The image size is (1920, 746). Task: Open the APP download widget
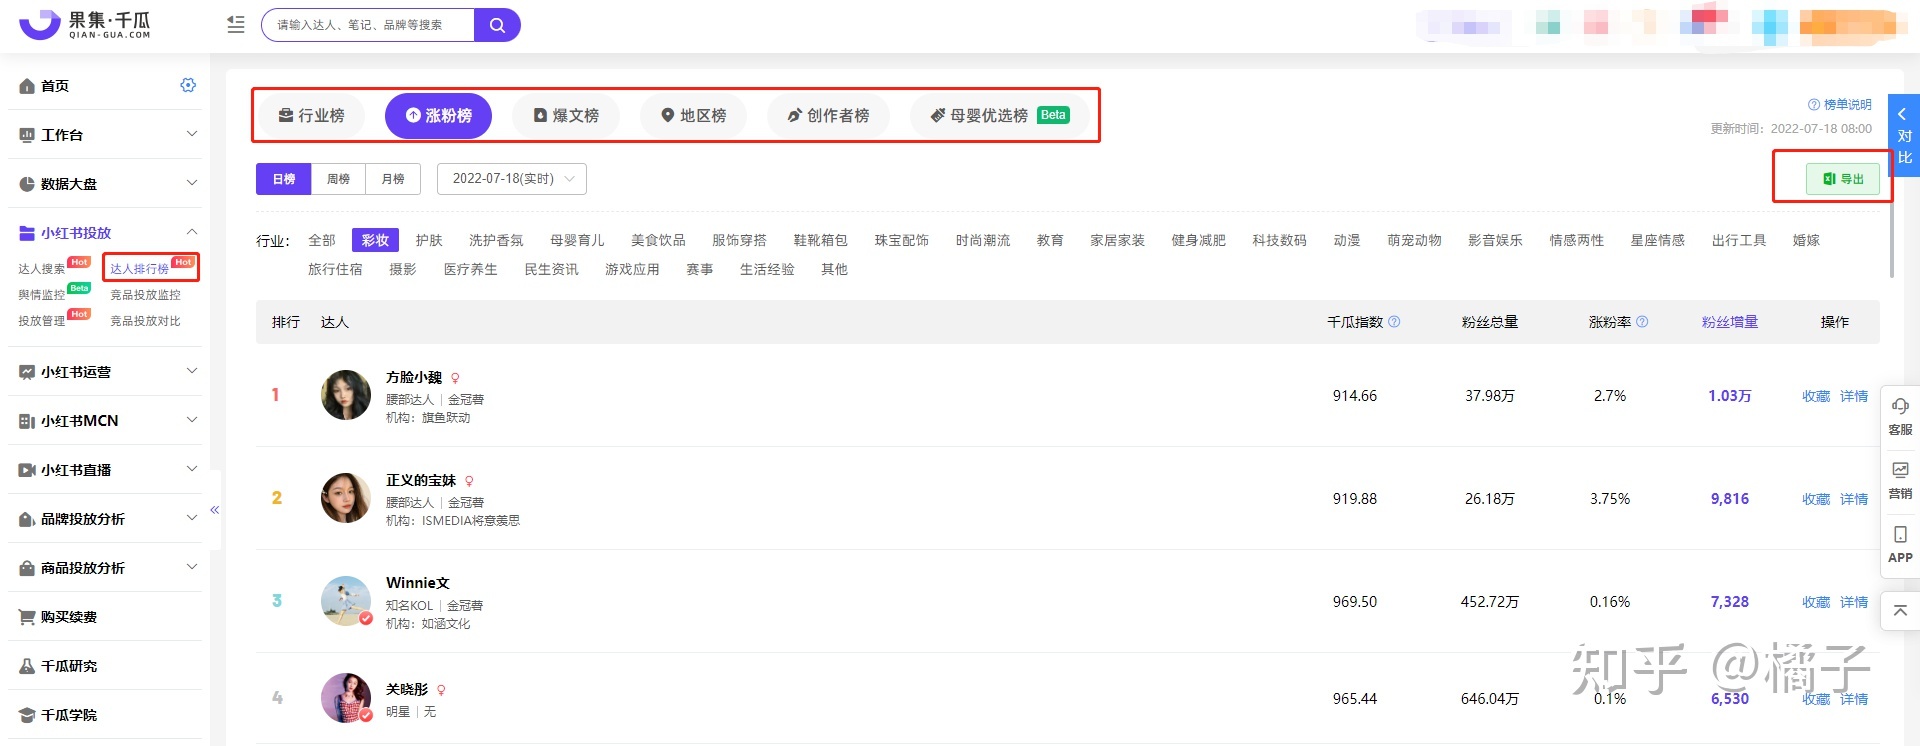[x=1900, y=544]
